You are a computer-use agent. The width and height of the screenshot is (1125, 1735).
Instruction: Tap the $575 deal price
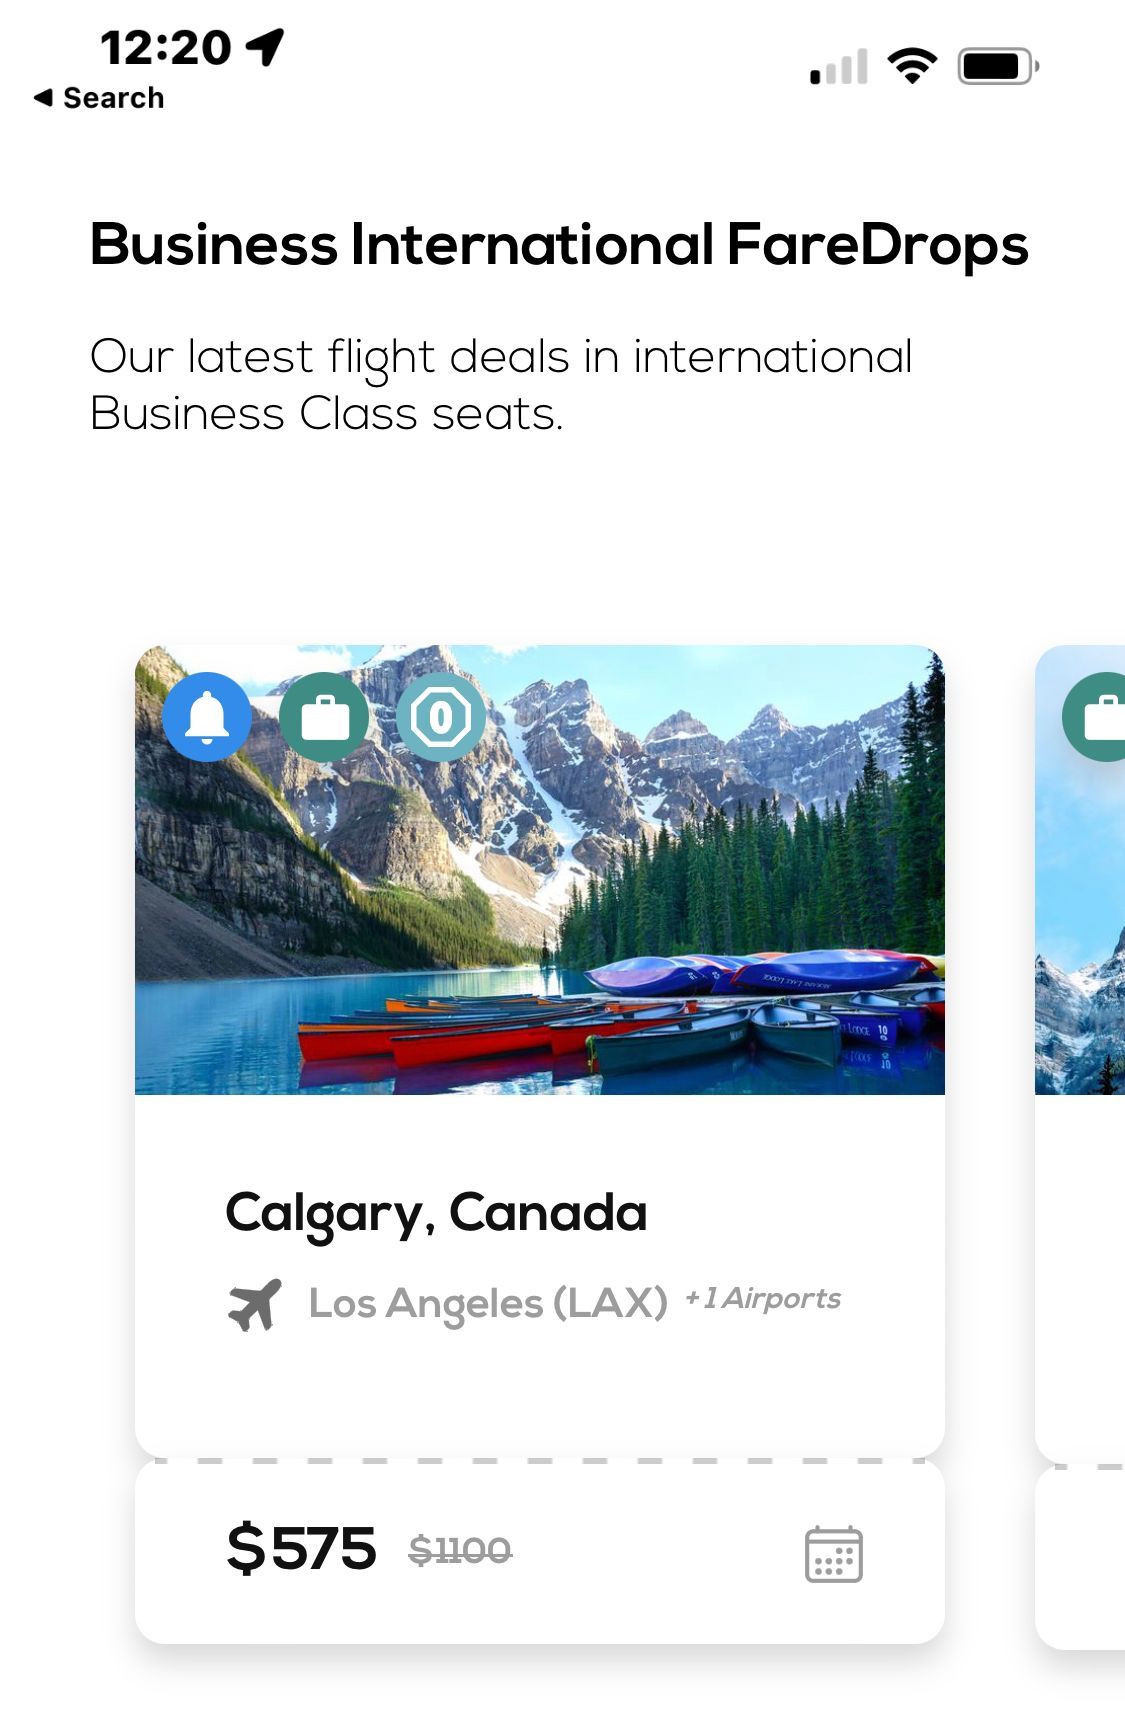click(301, 1548)
